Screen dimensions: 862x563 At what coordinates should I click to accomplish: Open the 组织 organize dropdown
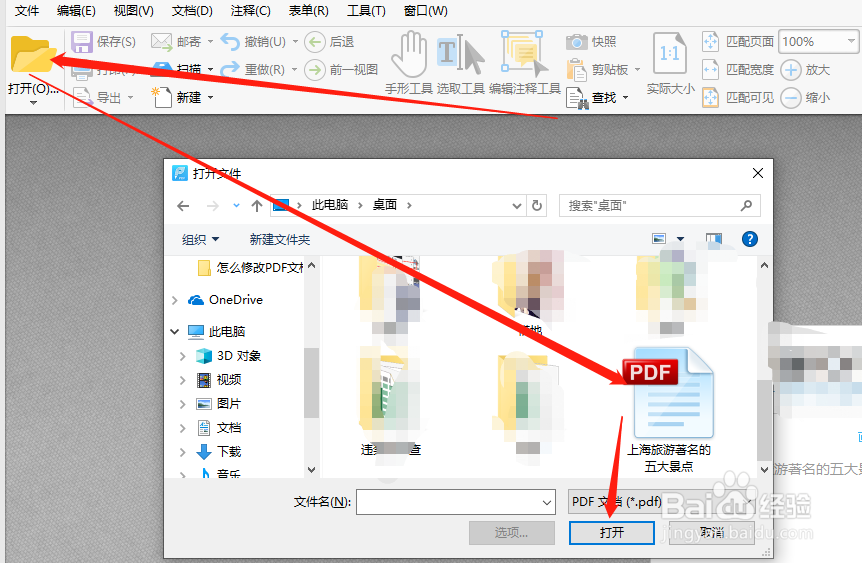click(x=200, y=240)
